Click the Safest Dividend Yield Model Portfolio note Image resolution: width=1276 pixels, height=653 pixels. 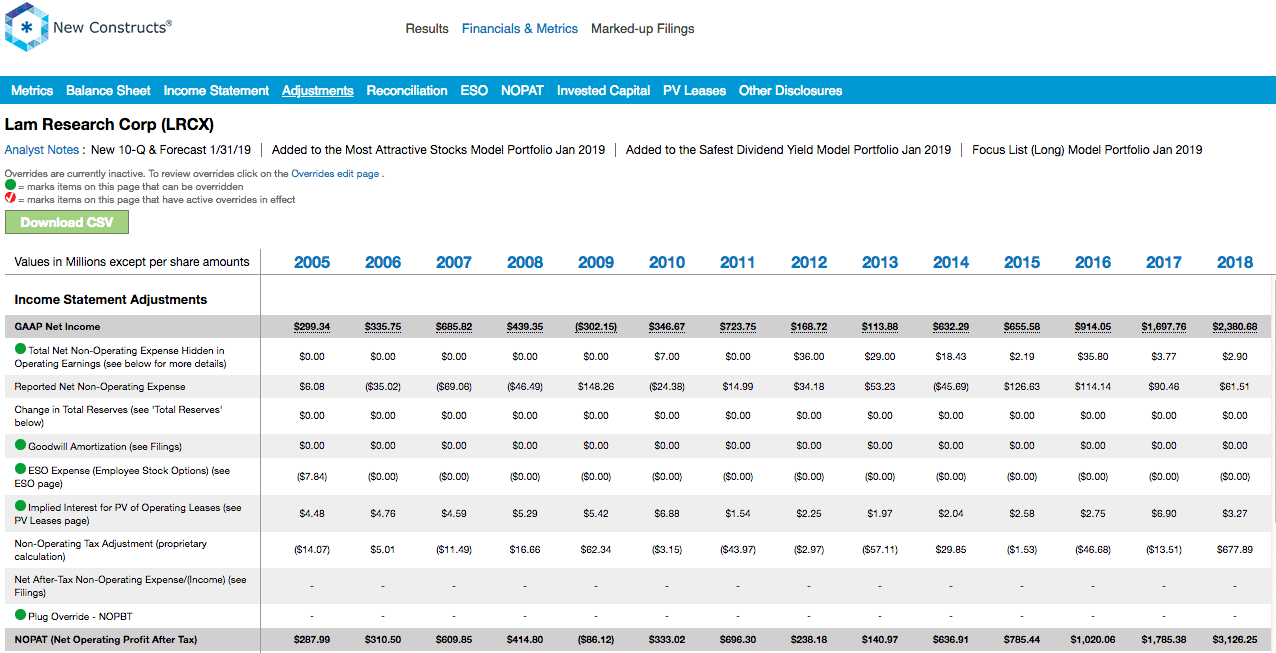[x=788, y=150]
